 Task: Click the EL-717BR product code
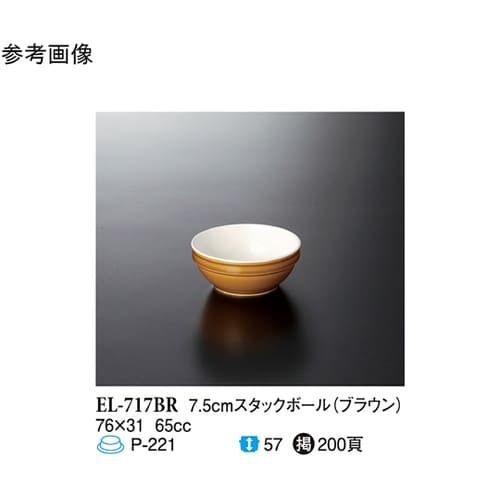(137, 405)
